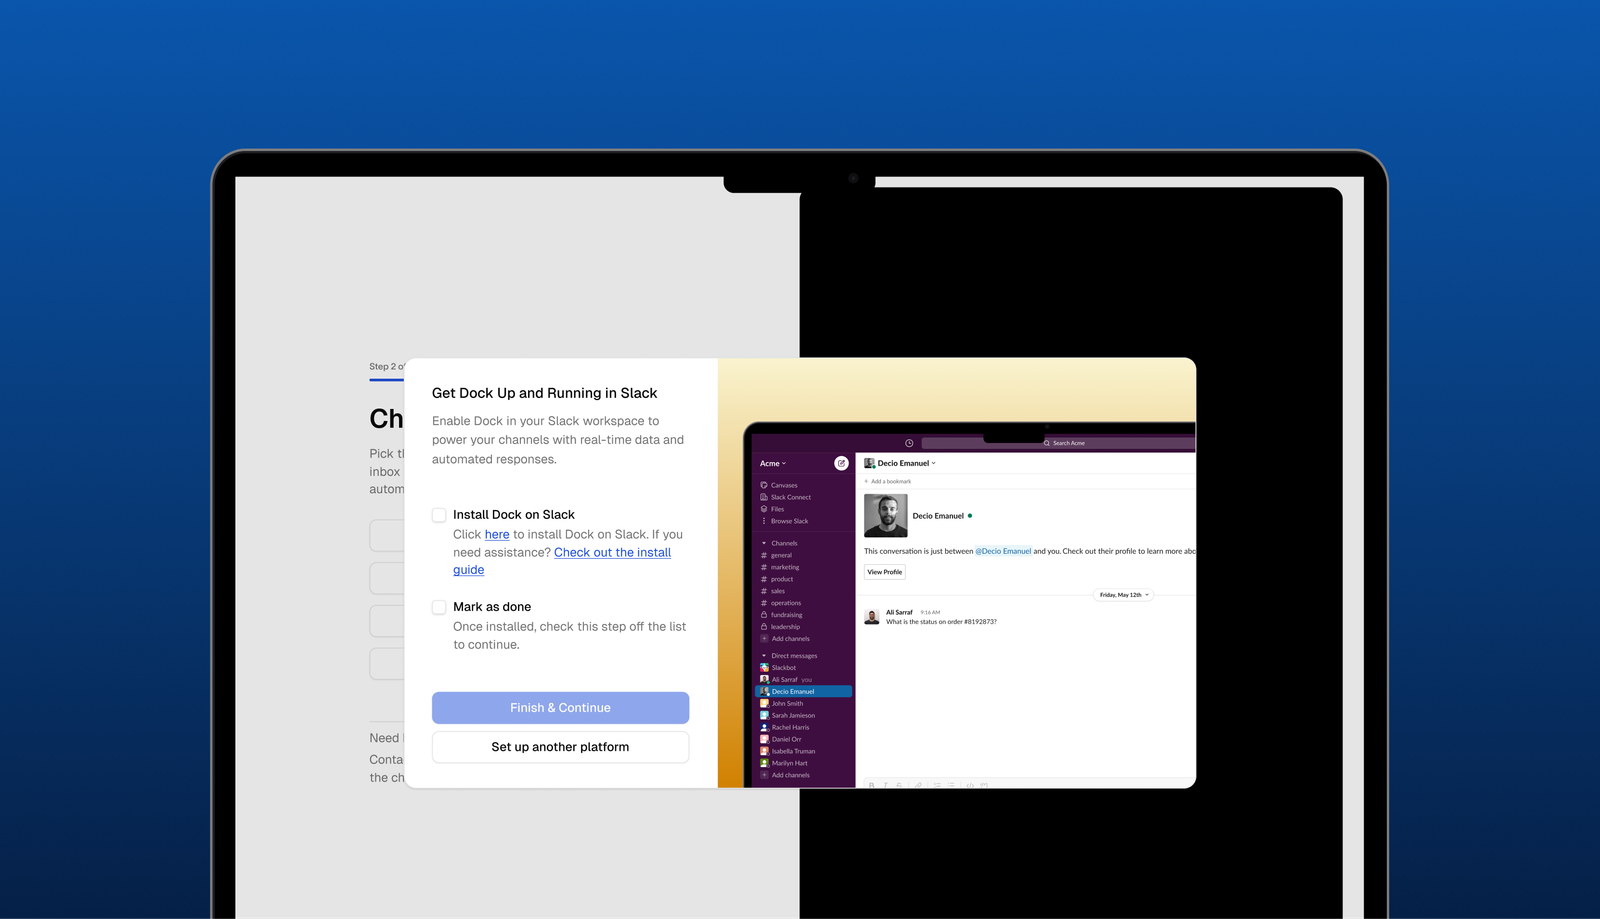Click the history clock icon in Slack top bar
This screenshot has width=1600, height=919.
pos(909,443)
